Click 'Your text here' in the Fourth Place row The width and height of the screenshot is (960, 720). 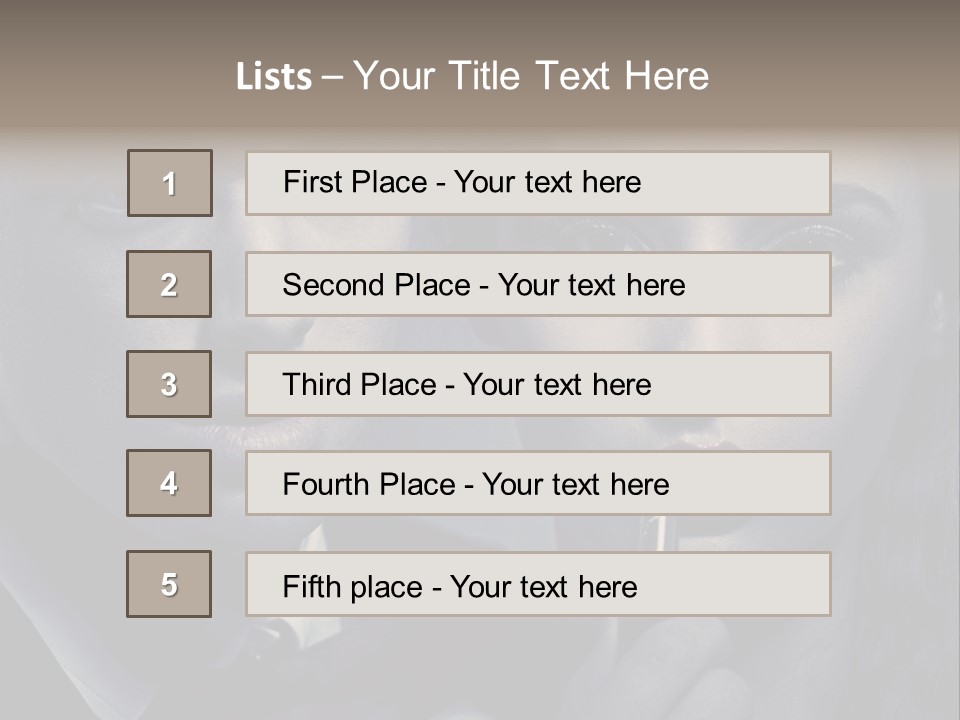(575, 485)
